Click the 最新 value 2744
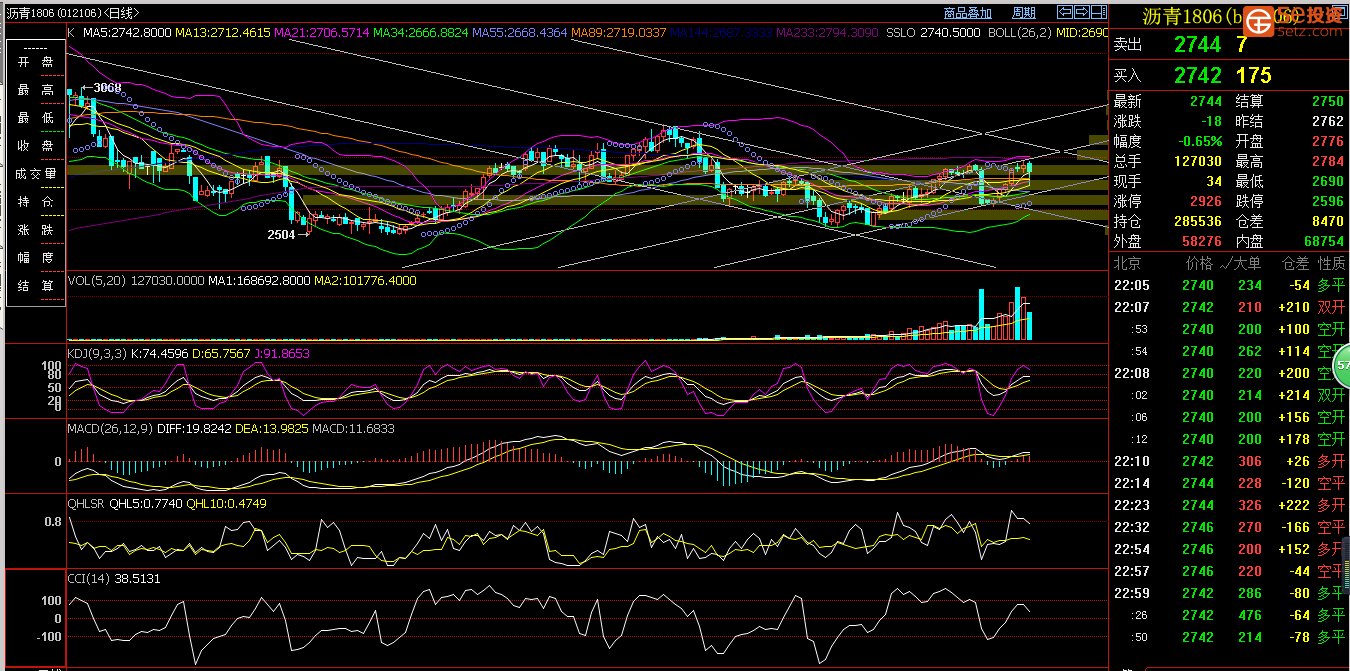The width and height of the screenshot is (1350, 671). (x=1206, y=102)
